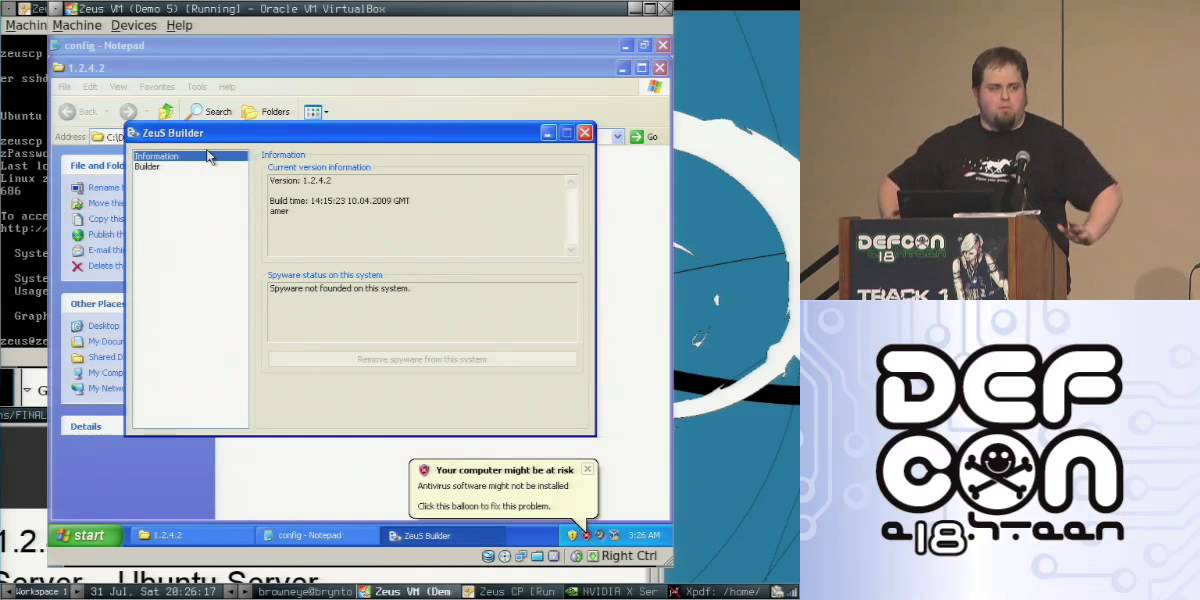Screen dimensions: 1200x600
Task: Select Information item in ZeuS Builder
Action: (190, 156)
